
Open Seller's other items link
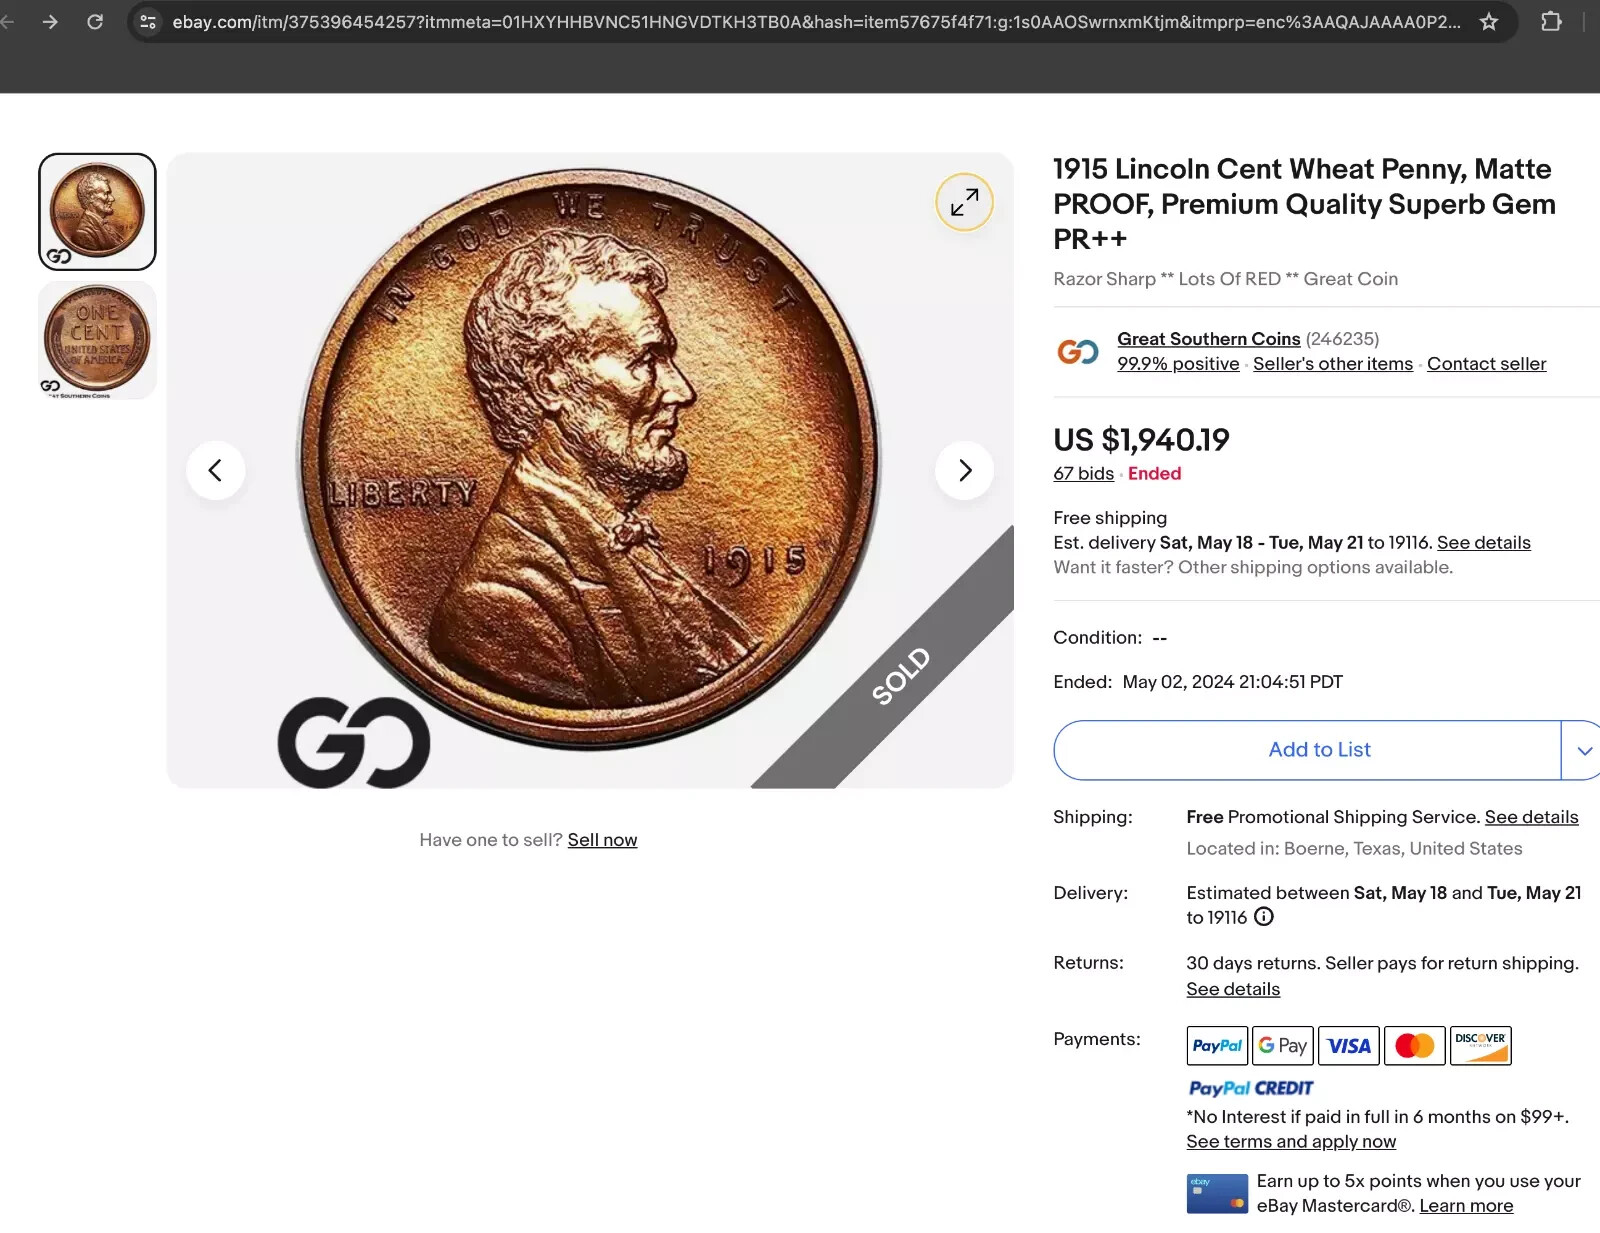click(1332, 364)
